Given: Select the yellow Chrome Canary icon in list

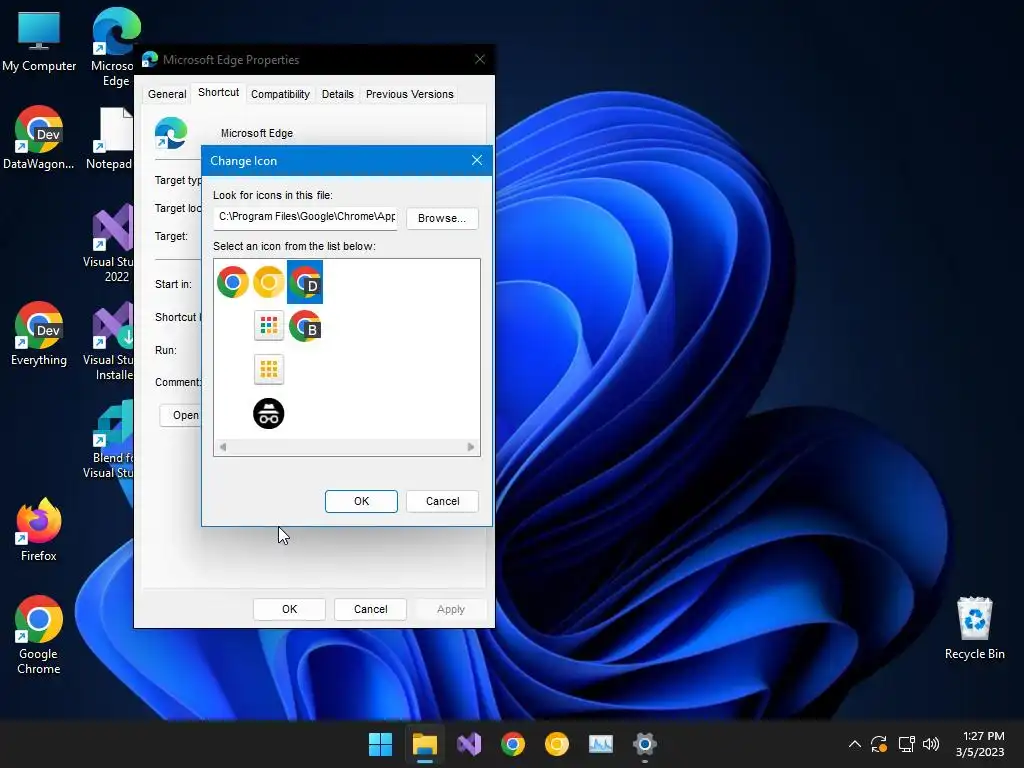Looking at the screenshot, I should click(268, 282).
